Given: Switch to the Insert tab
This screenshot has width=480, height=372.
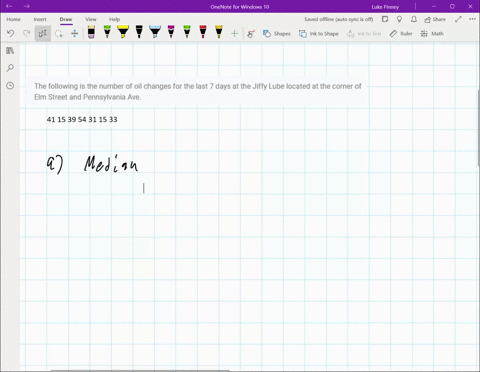Looking at the screenshot, I should pos(40,19).
